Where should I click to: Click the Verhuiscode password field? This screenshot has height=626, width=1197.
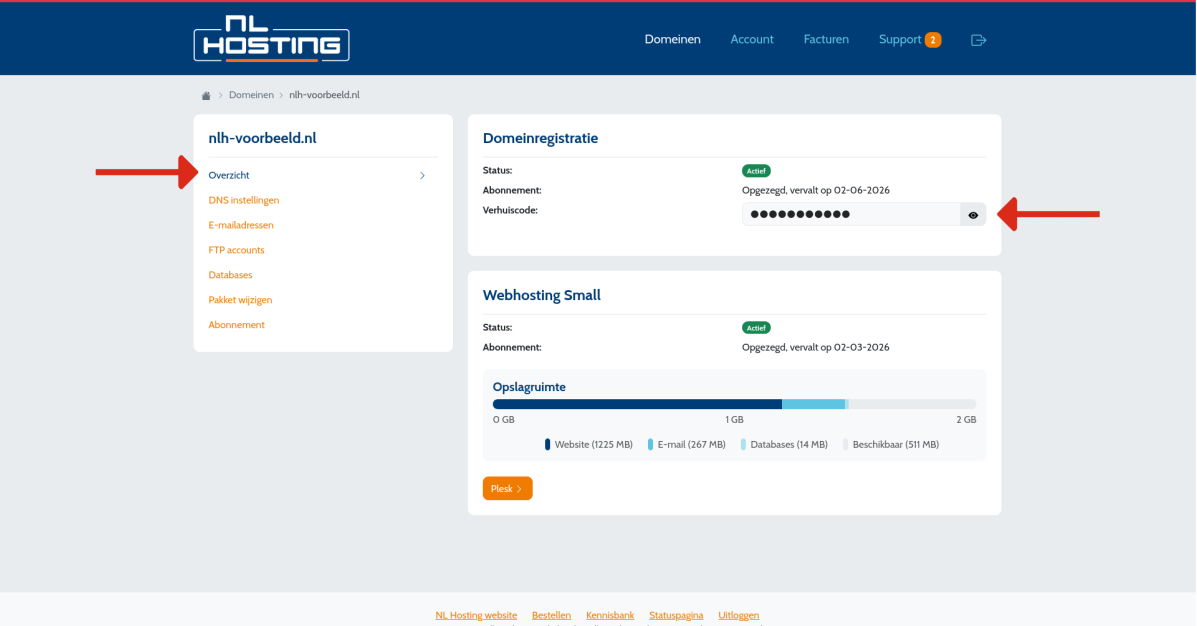(850, 215)
